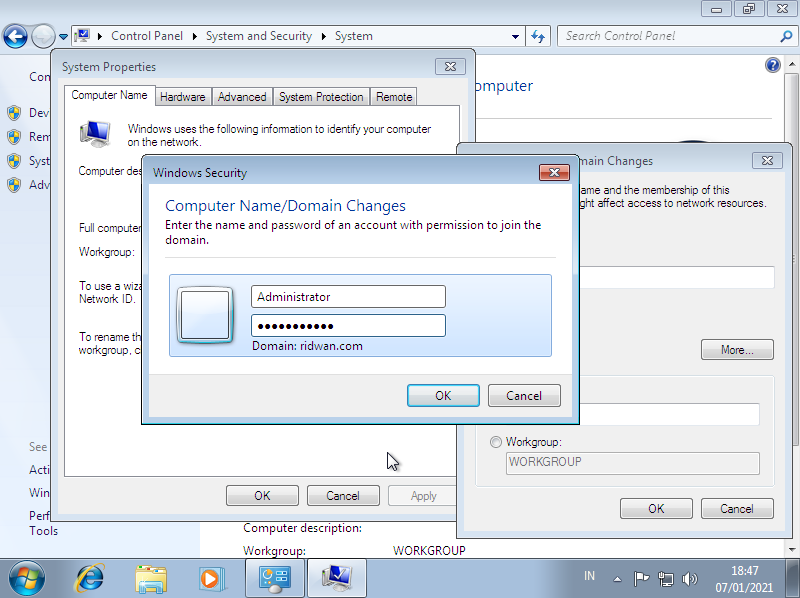The image size is (800, 598).
Task: Open the Remote tab in System Properties
Action: pyautogui.click(x=394, y=96)
